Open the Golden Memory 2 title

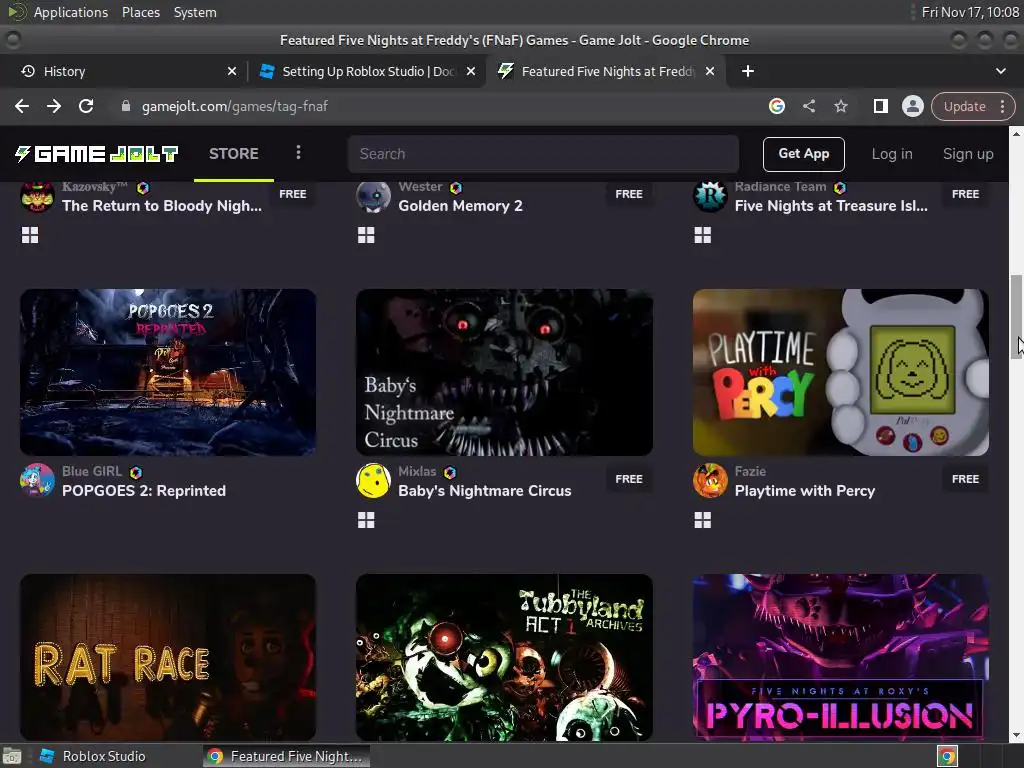pyautogui.click(x=460, y=206)
